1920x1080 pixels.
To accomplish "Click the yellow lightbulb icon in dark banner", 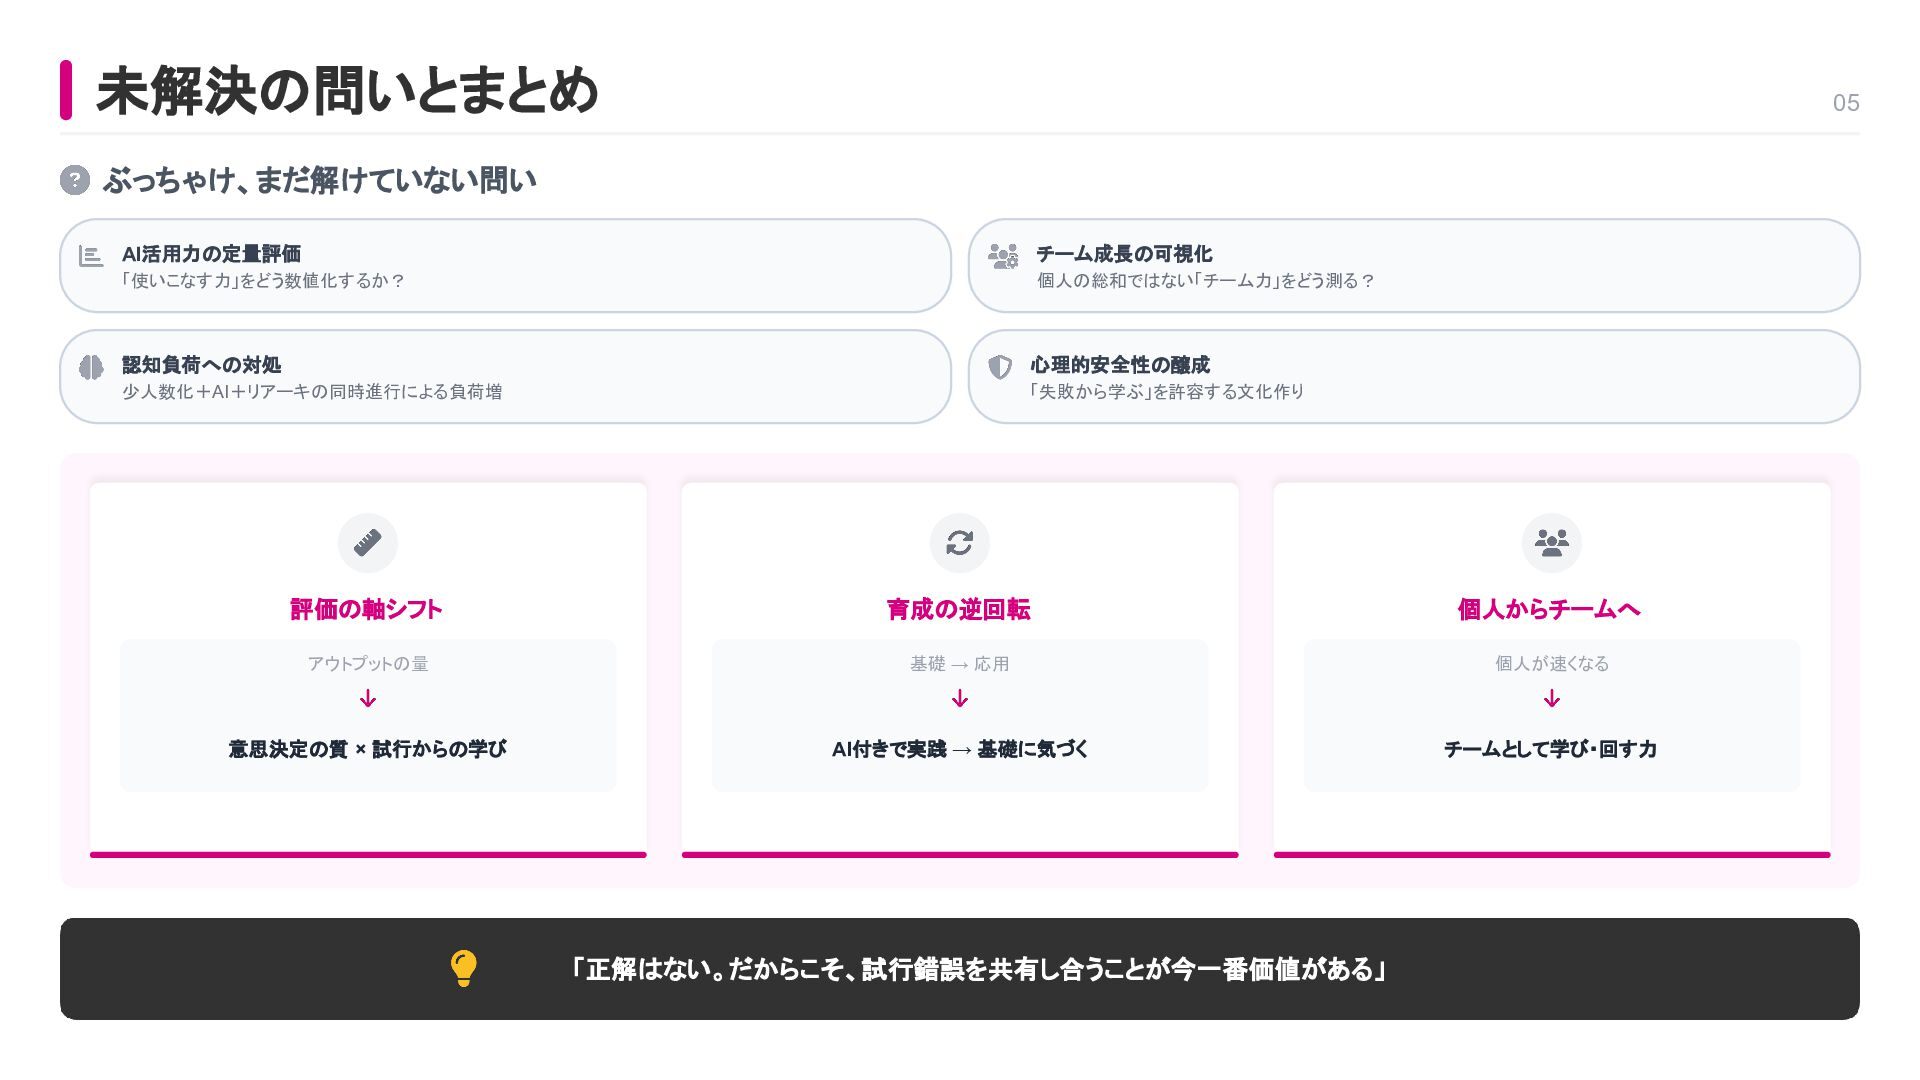I will click(464, 968).
